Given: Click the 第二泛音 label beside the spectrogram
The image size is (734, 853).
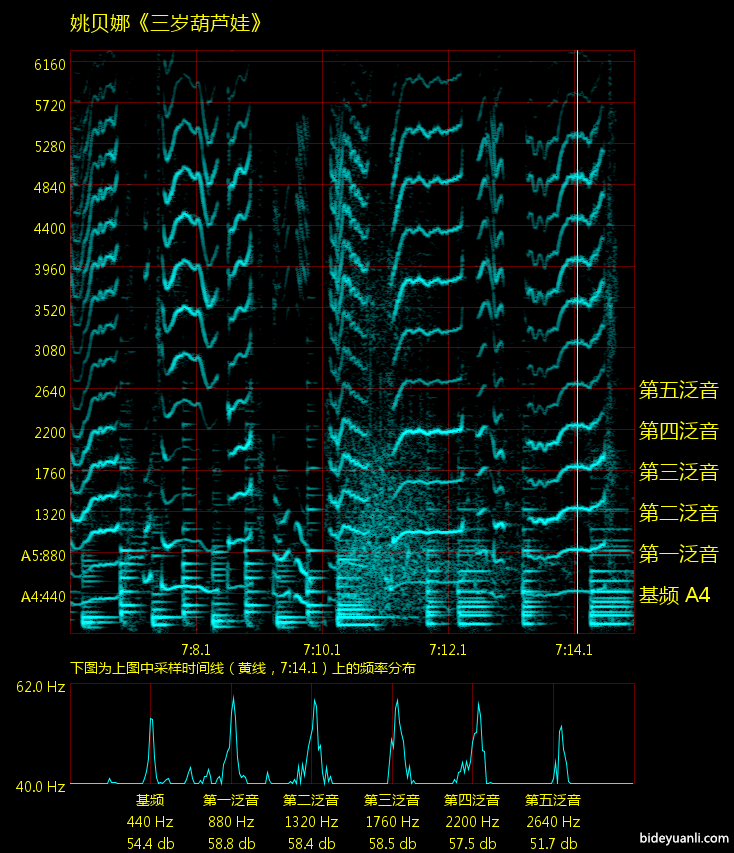Looking at the screenshot, I should coord(678,513).
